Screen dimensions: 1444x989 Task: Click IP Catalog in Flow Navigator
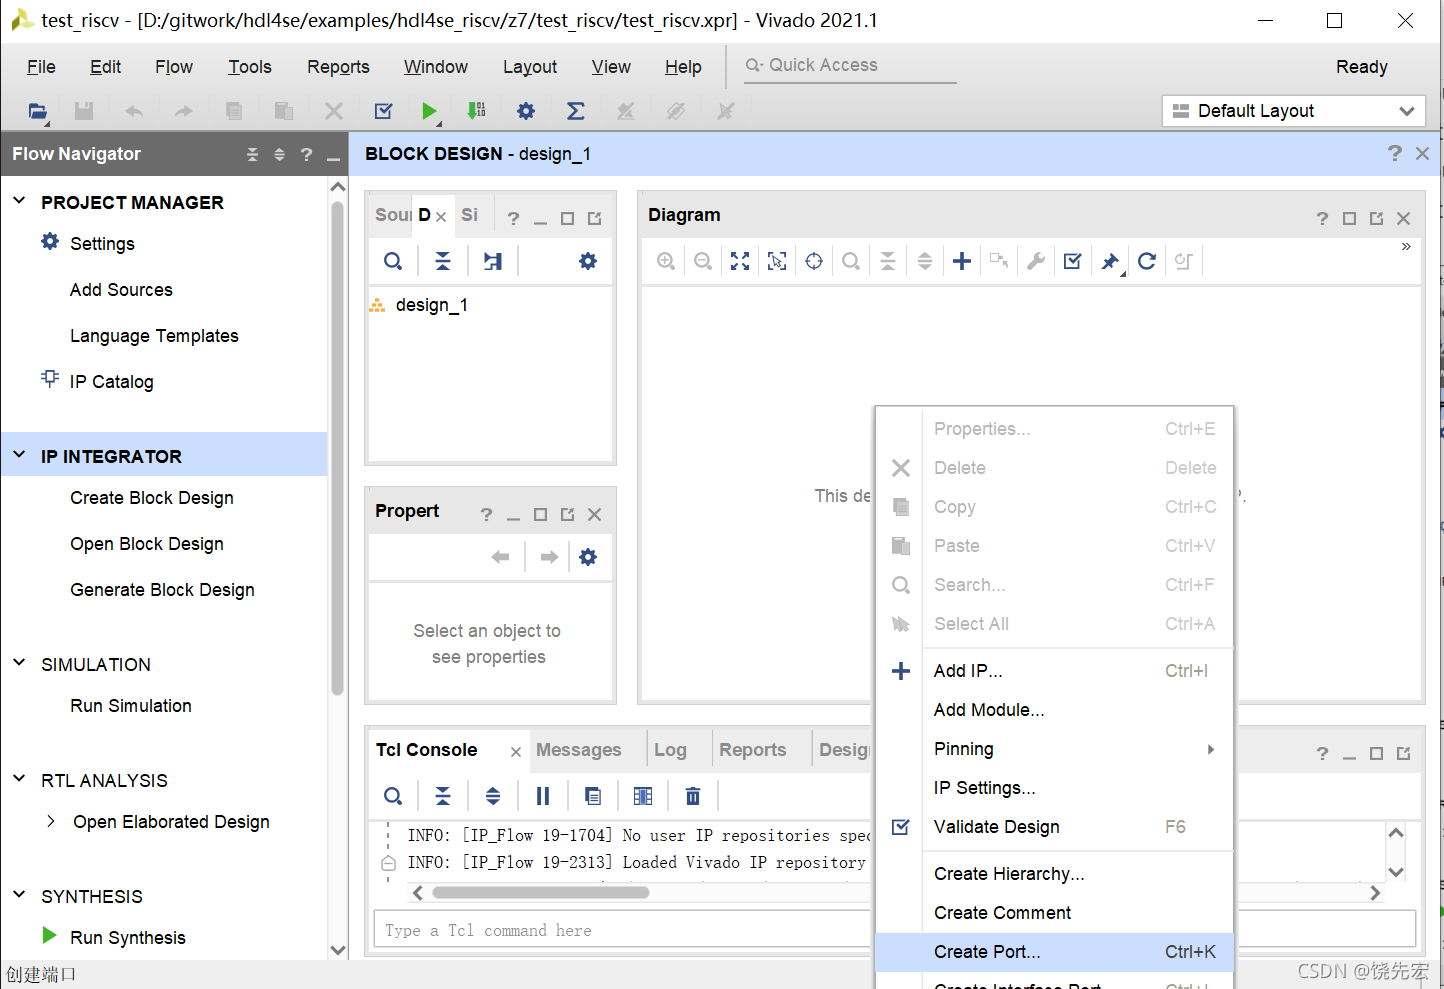click(x=112, y=382)
